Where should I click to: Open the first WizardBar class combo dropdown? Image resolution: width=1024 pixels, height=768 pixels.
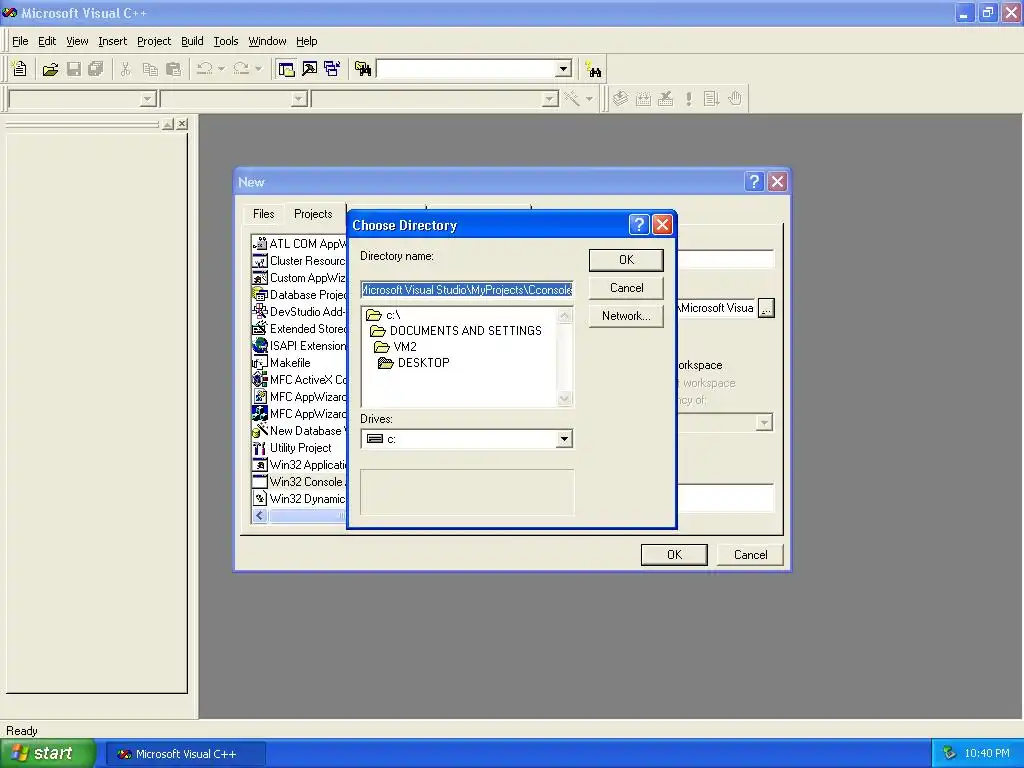(148, 99)
